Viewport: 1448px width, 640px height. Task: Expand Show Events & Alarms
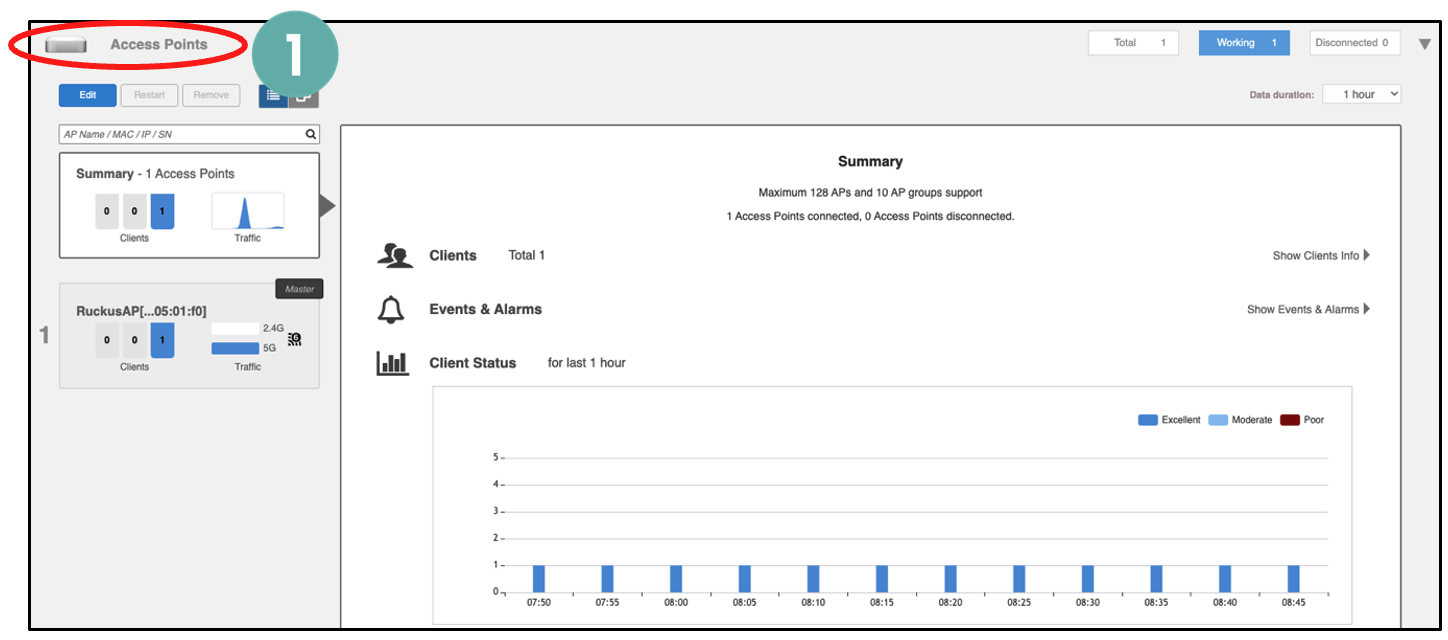pyautogui.click(x=1307, y=310)
